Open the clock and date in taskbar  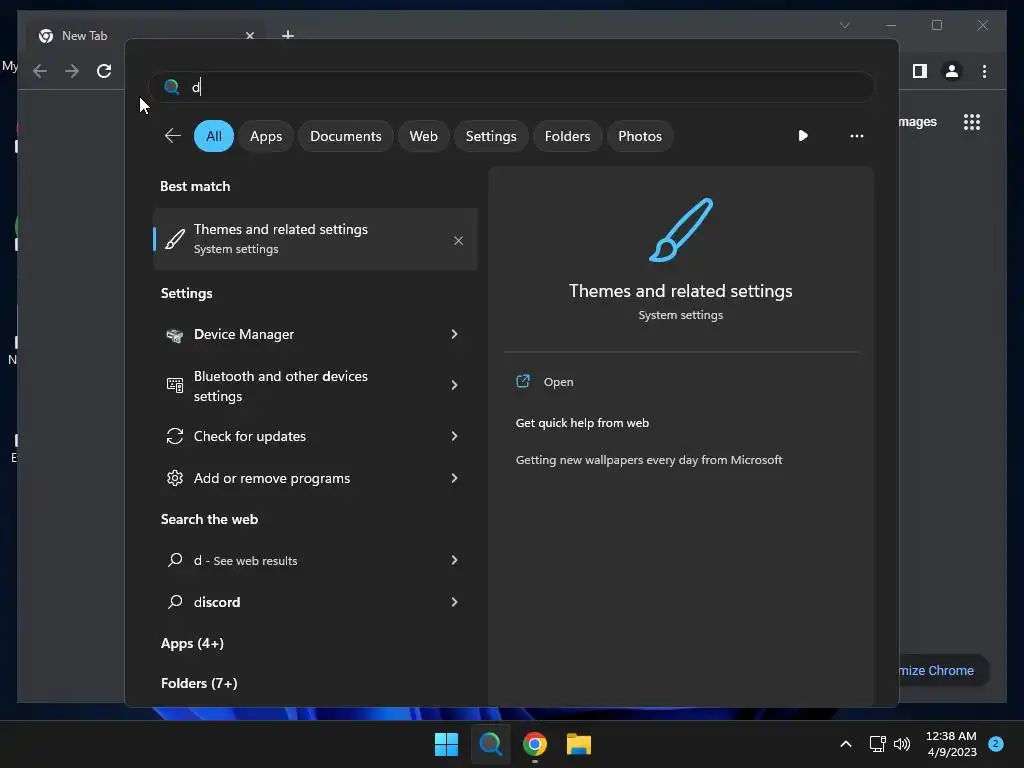tap(952, 744)
